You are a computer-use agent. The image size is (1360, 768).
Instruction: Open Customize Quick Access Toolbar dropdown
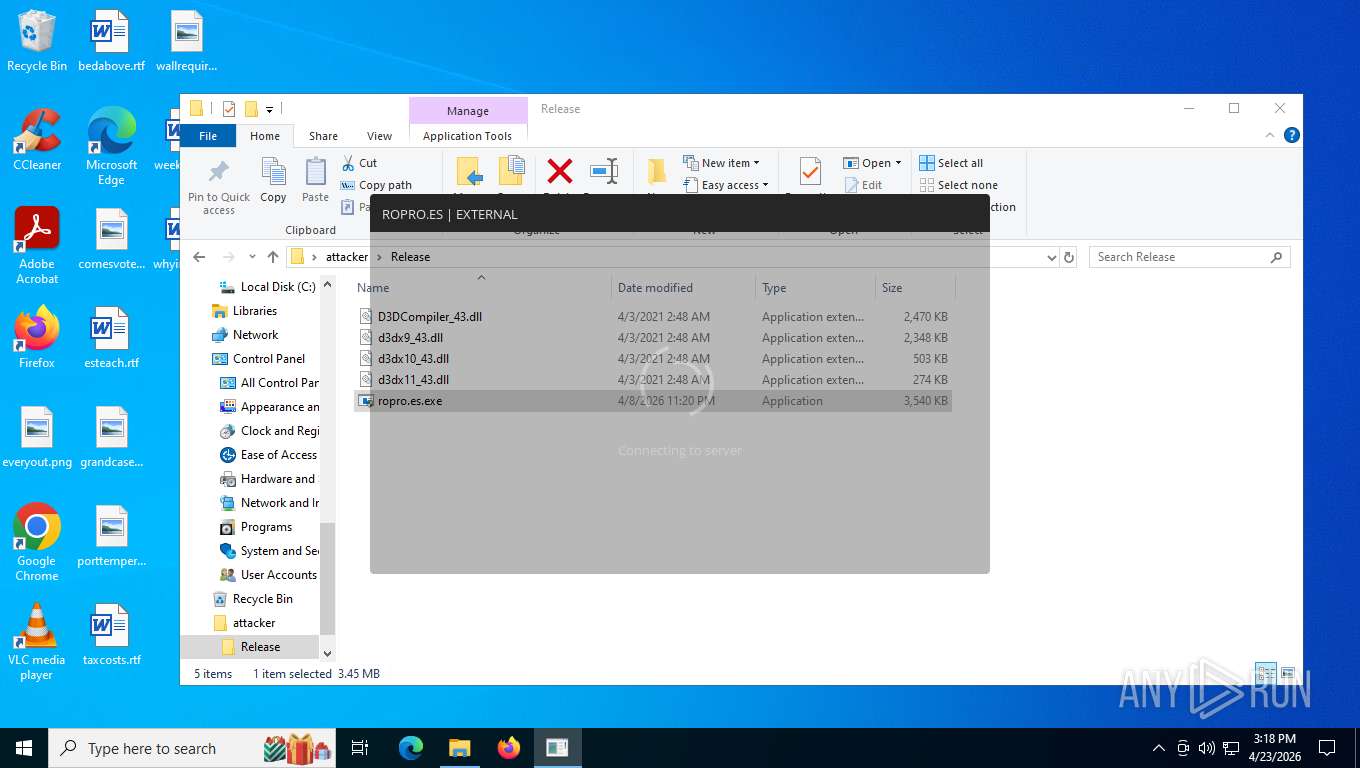(x=269, y=109)
